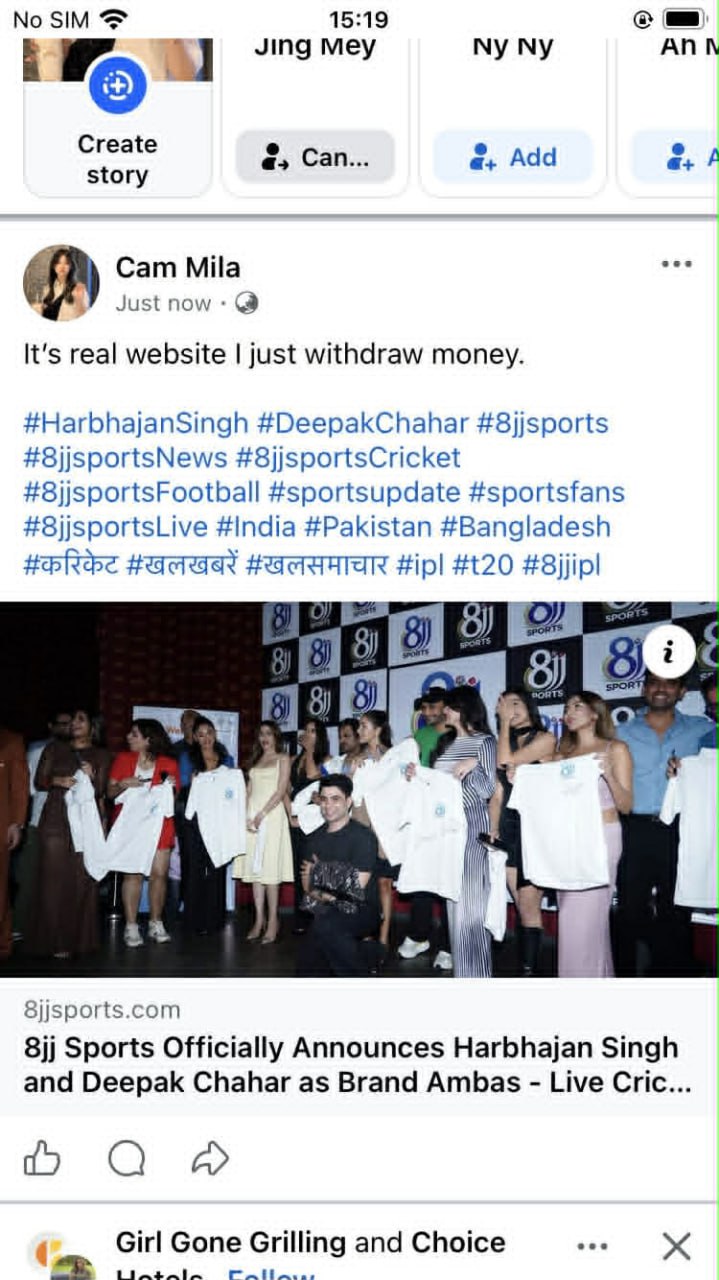This screenshot has width=719, height=1280.
Task: Open the three-dot menu on Cam Mila's post
Action: click(677, 264)
